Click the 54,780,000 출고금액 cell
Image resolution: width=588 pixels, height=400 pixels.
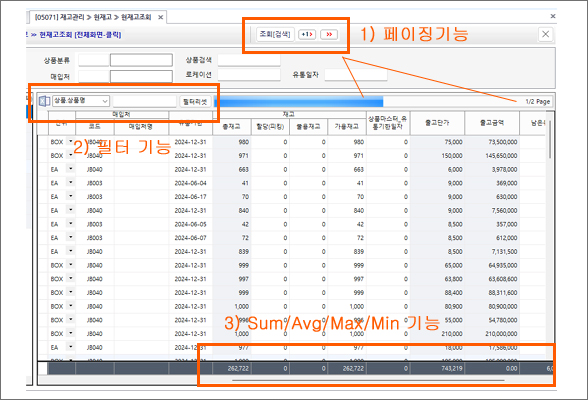point(492,320)
